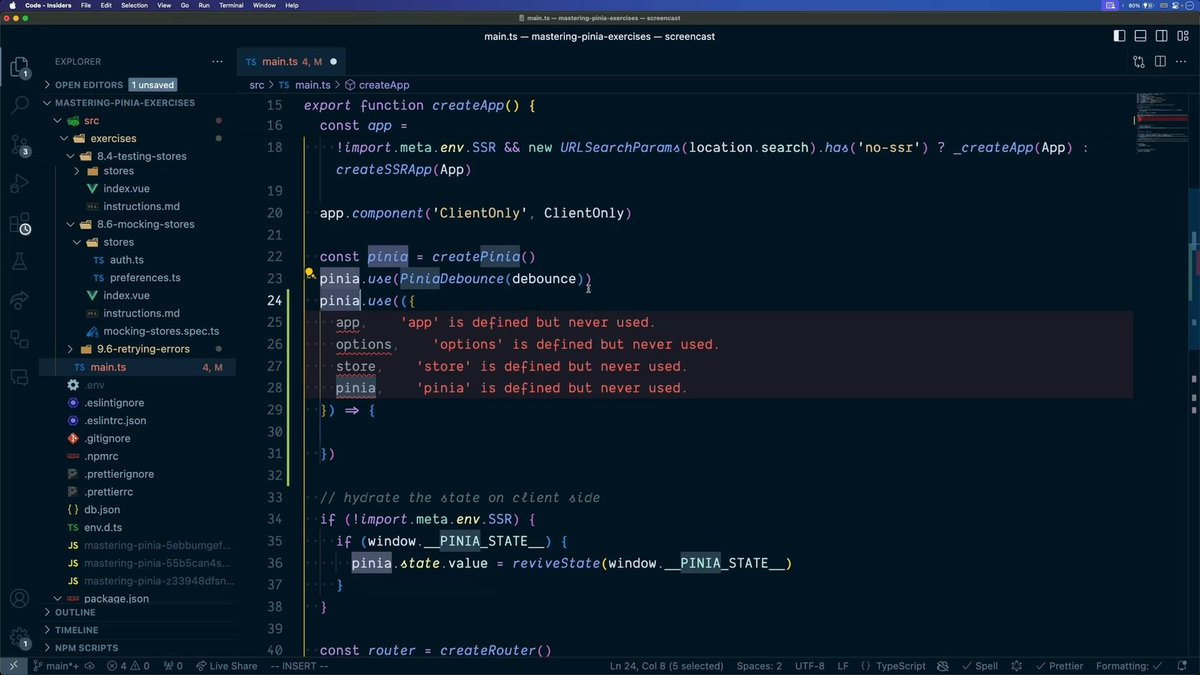Image resolution: width=1200 pixels, height=675 pixels.
Task: Open the Terminal menu
Action: click(231, 5)
